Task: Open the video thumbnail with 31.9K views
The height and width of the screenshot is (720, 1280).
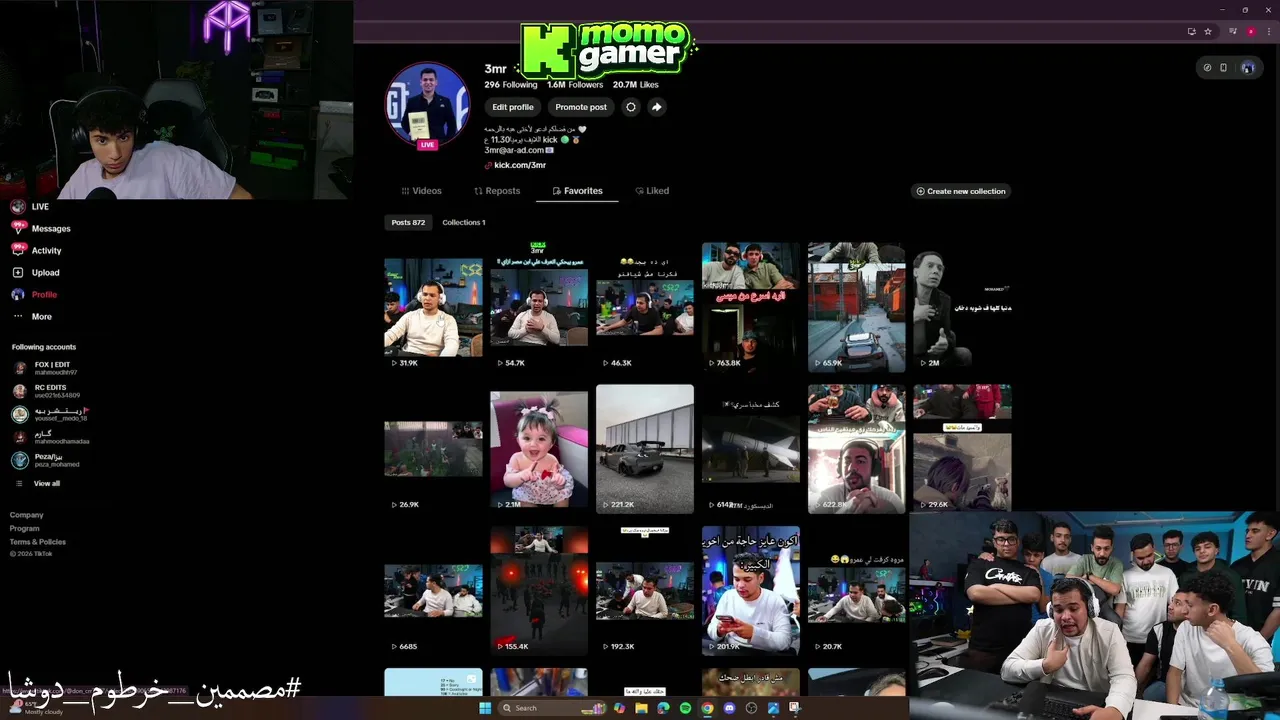Action: pyautogui.click(x=433, y=307)
